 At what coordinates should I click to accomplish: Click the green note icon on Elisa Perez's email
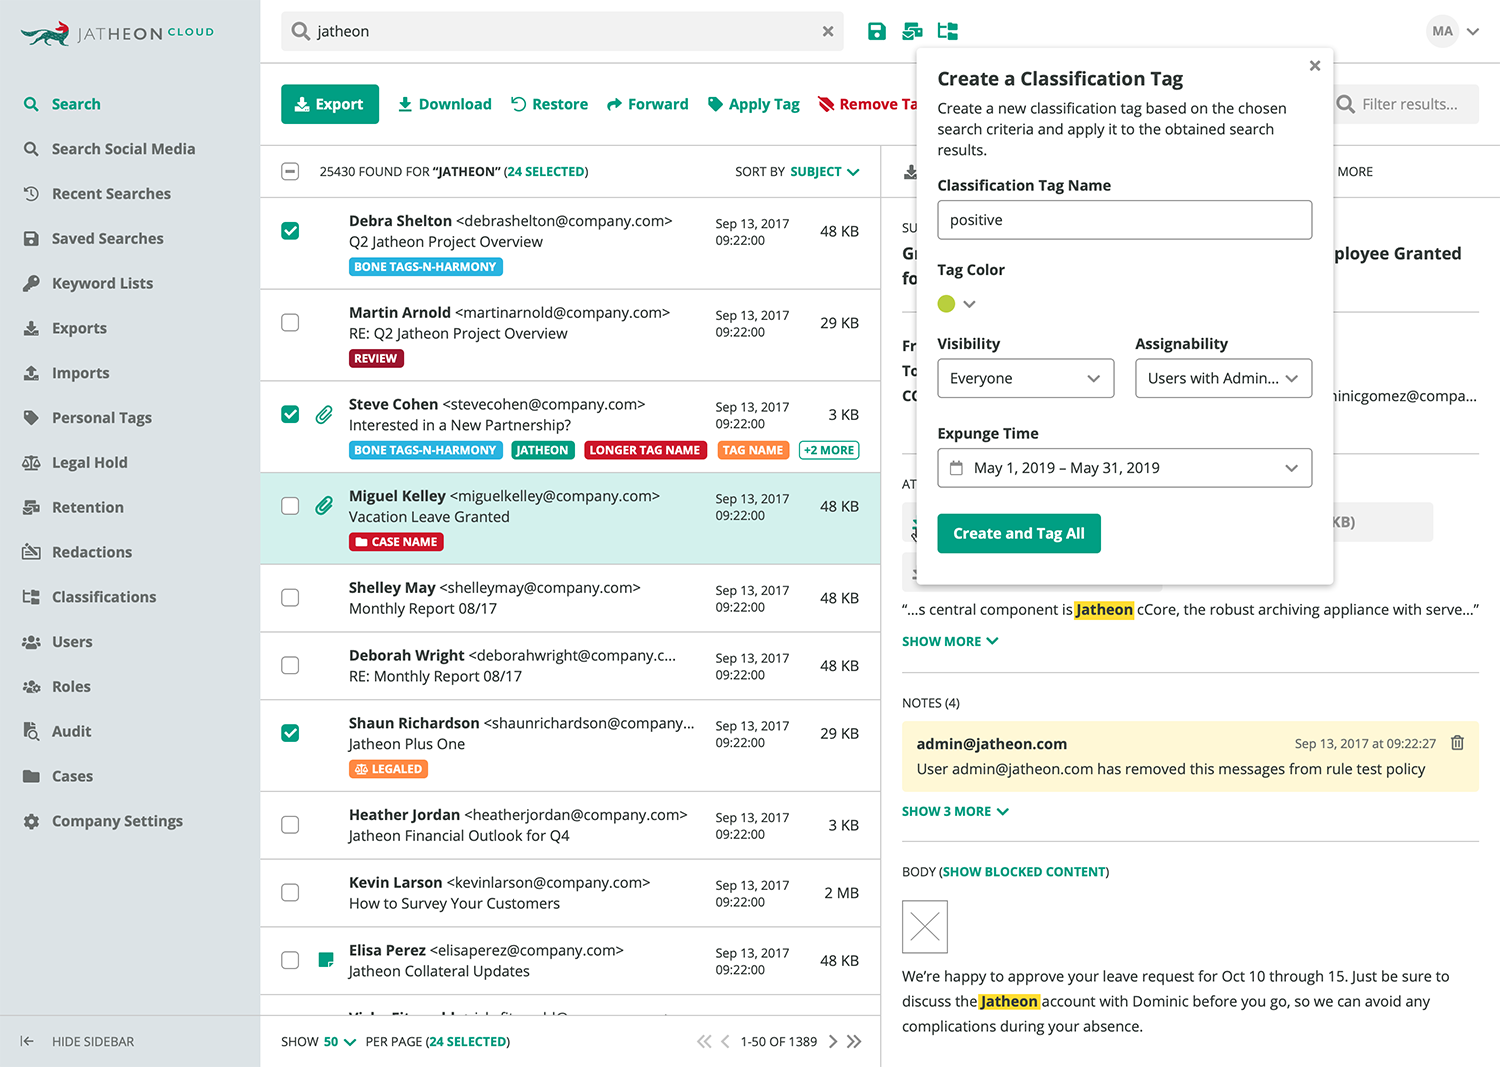pyautogui.click(x=325, y=960)
